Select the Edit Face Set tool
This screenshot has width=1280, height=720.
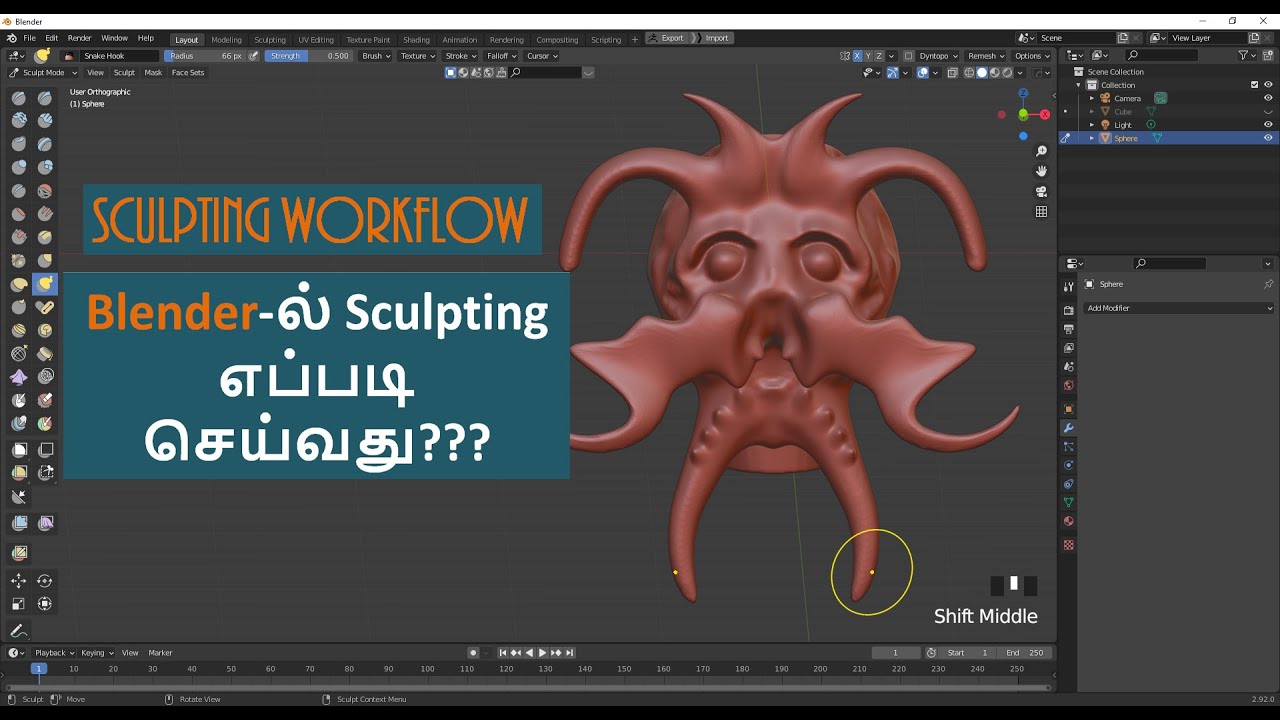[19, 553]
